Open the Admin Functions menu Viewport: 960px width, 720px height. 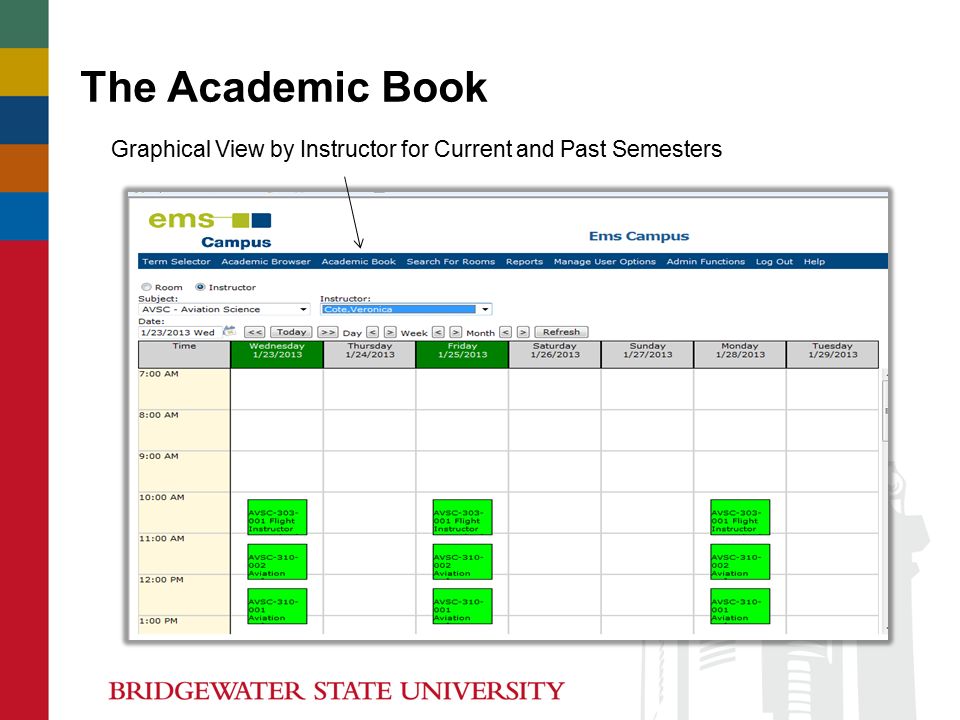706,261
